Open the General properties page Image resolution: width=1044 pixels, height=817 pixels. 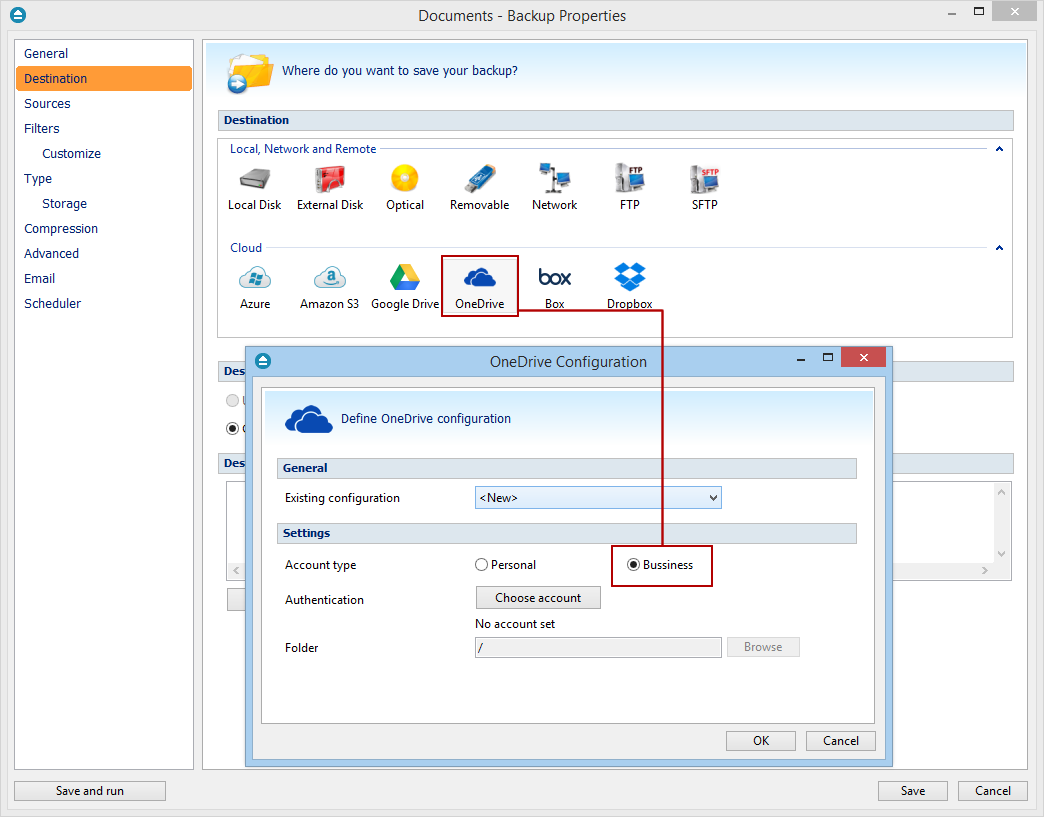[104, 53]
